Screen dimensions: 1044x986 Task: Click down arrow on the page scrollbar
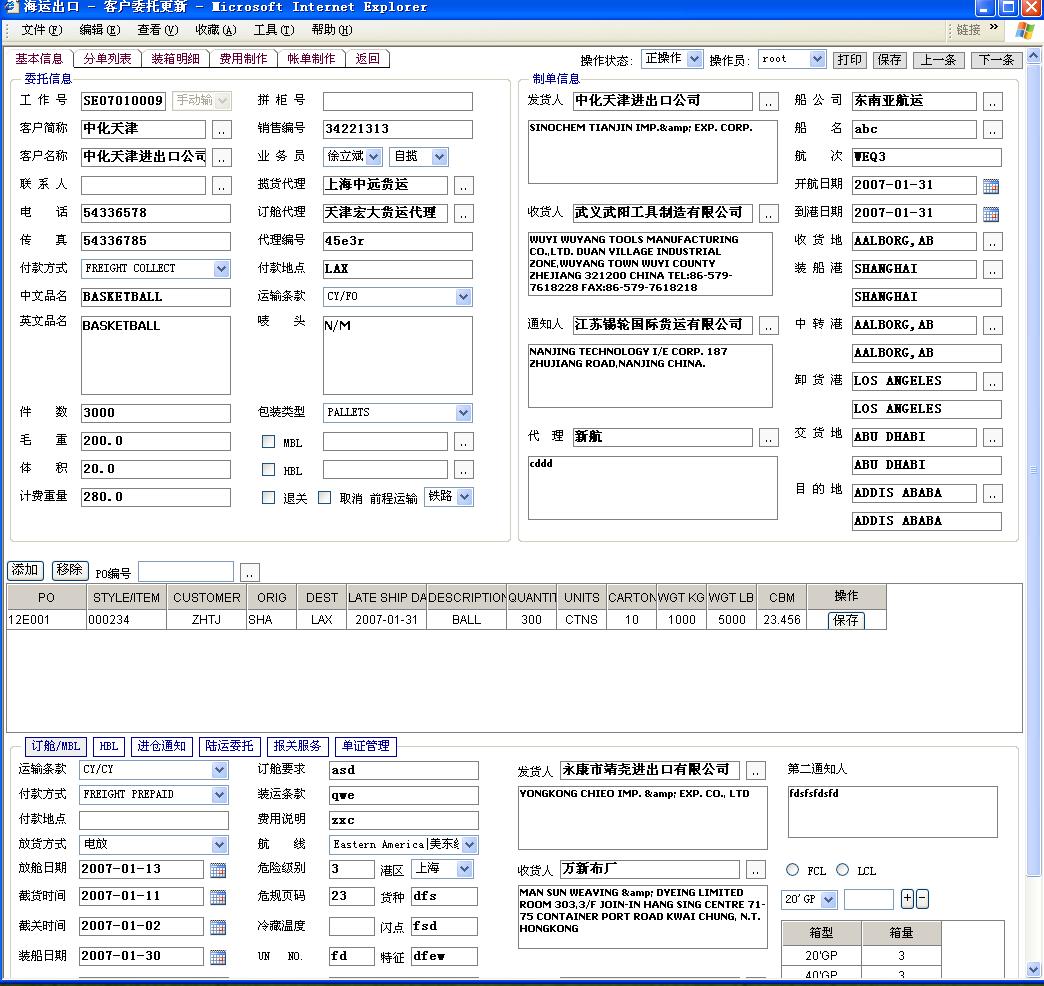pos(1033,969)
